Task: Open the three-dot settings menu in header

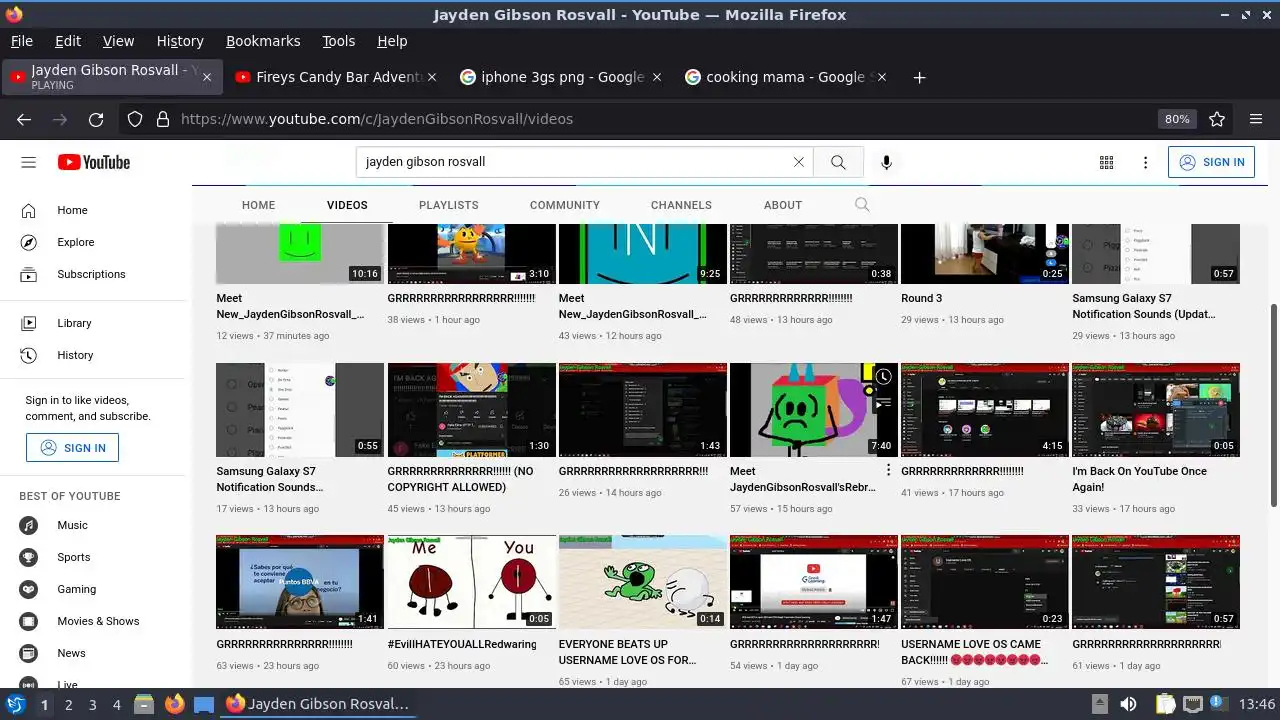Action: pyautogui.click(x=1146, y=162)
